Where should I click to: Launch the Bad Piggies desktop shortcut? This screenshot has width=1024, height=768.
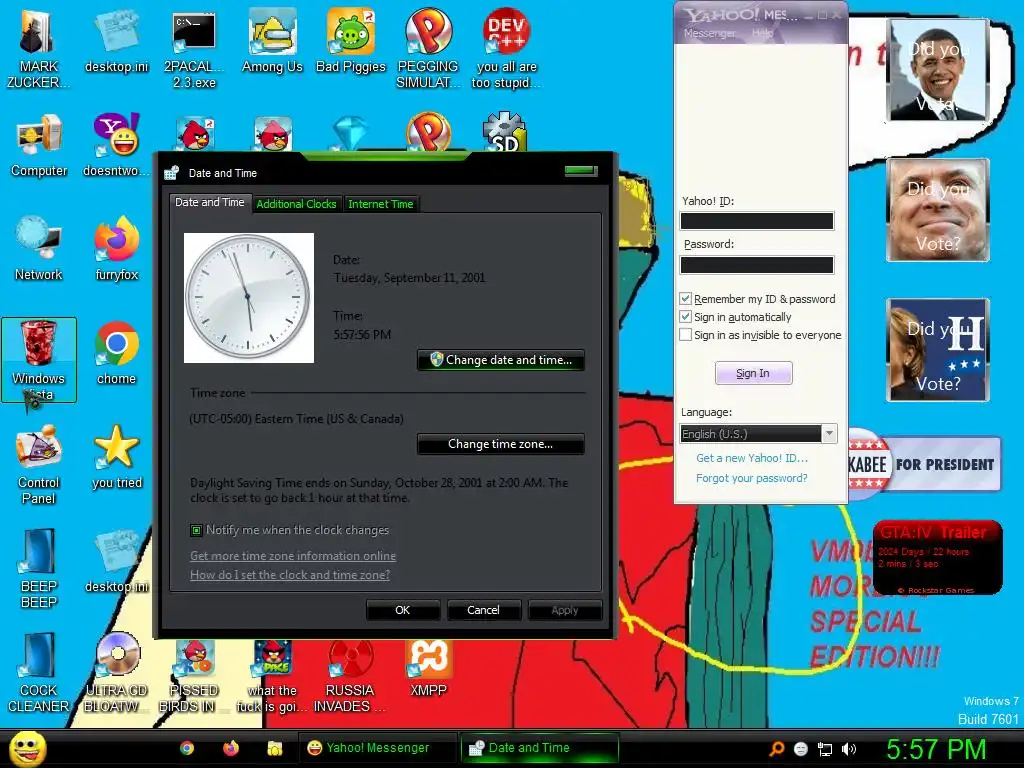(351, 40)
